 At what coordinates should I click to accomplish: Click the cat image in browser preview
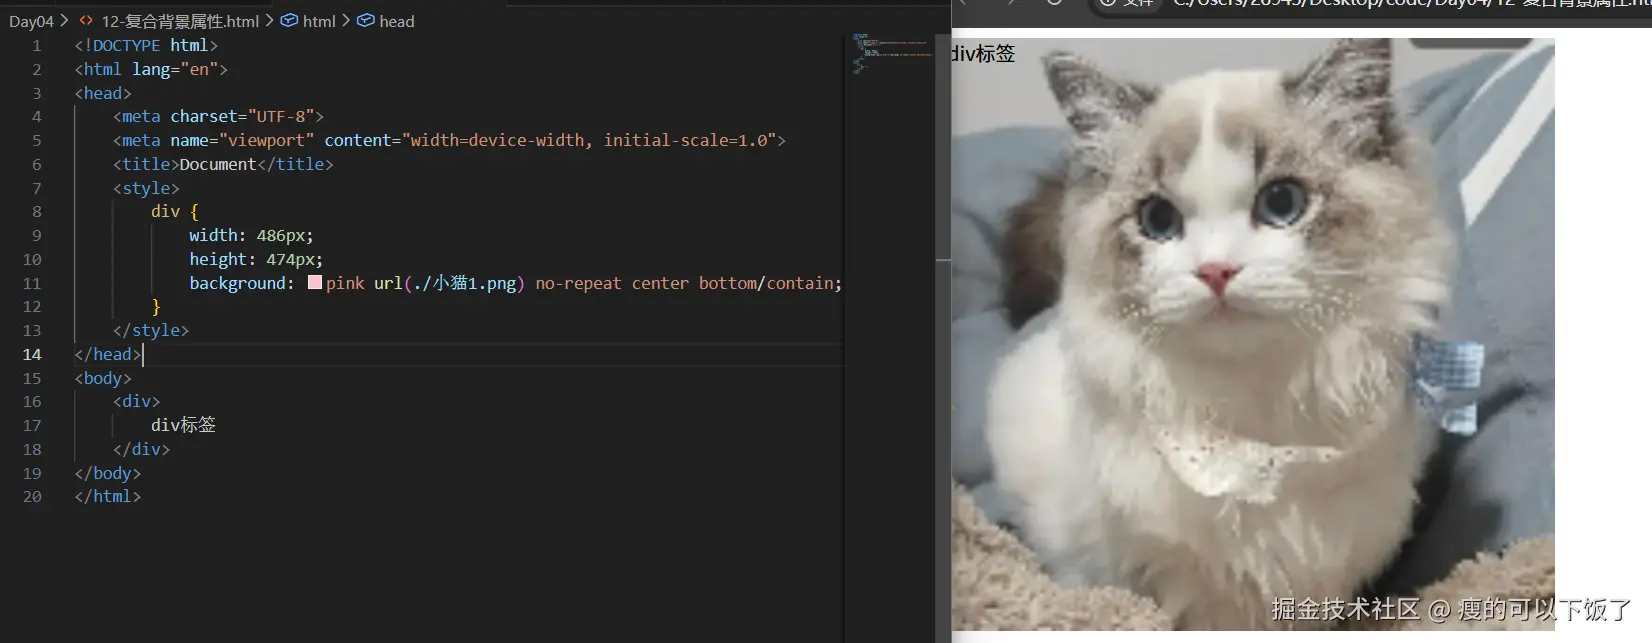click(x=1253, y=334)
